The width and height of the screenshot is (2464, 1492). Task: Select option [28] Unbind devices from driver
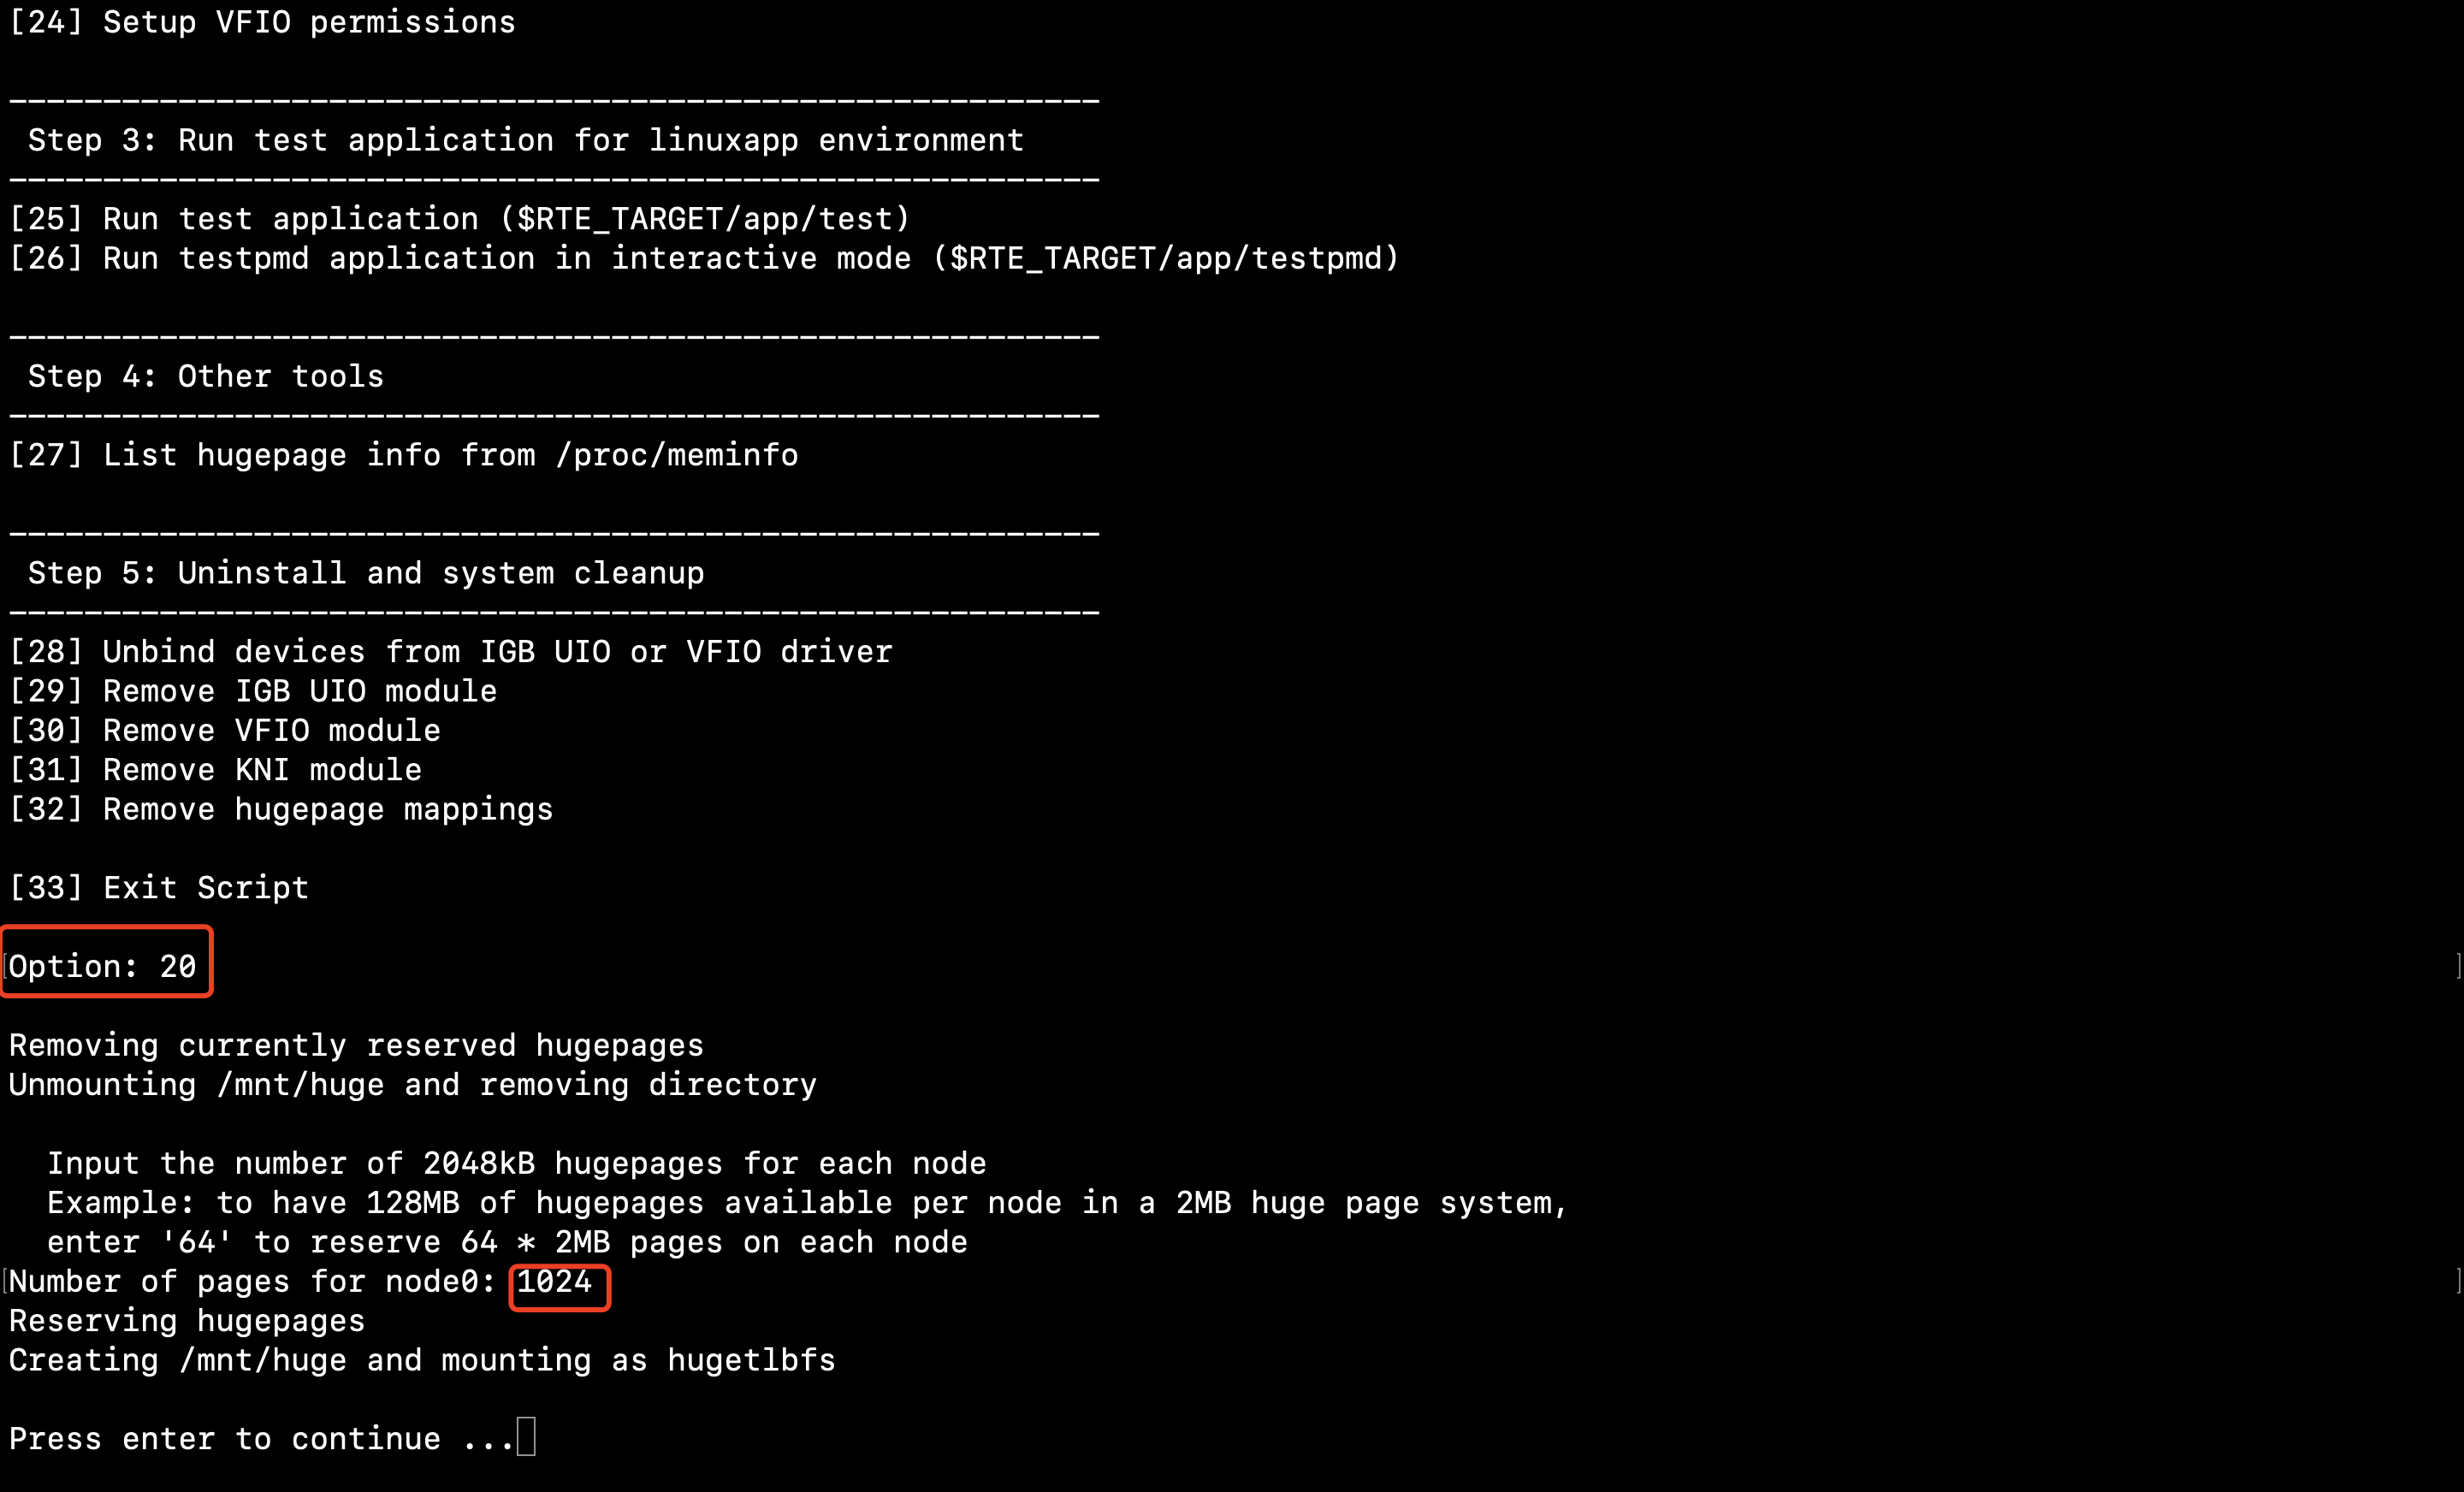[451, 652]
